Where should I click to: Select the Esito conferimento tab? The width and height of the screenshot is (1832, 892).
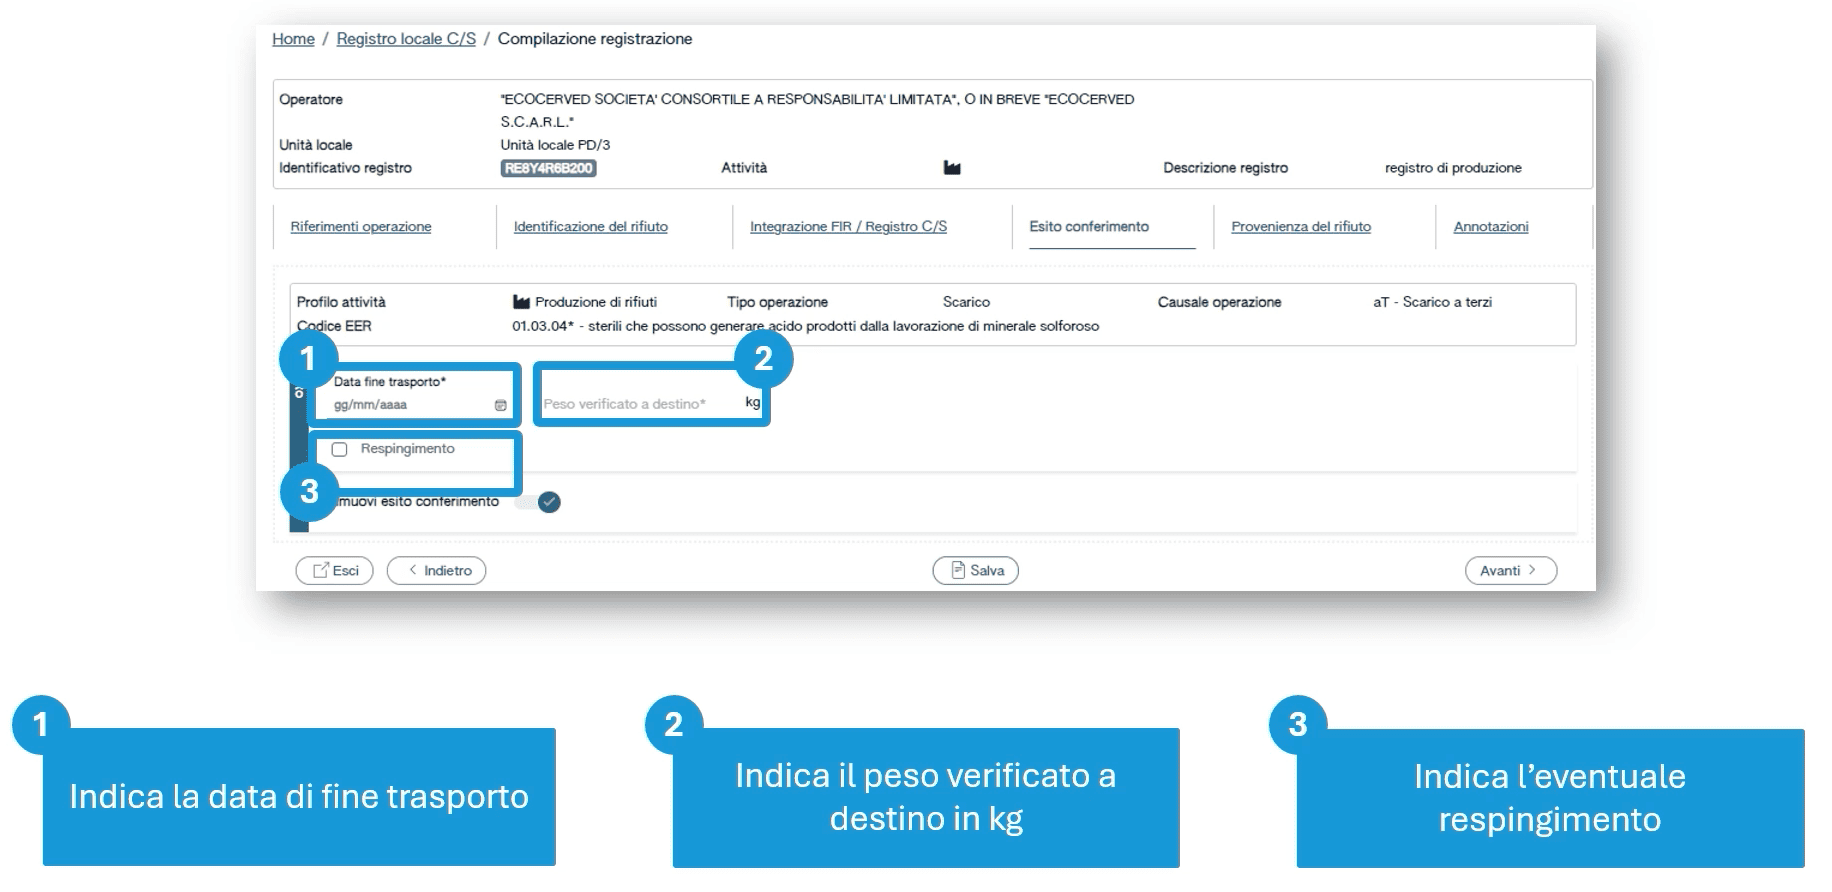pyautogui.click(x=1089, y=227)
